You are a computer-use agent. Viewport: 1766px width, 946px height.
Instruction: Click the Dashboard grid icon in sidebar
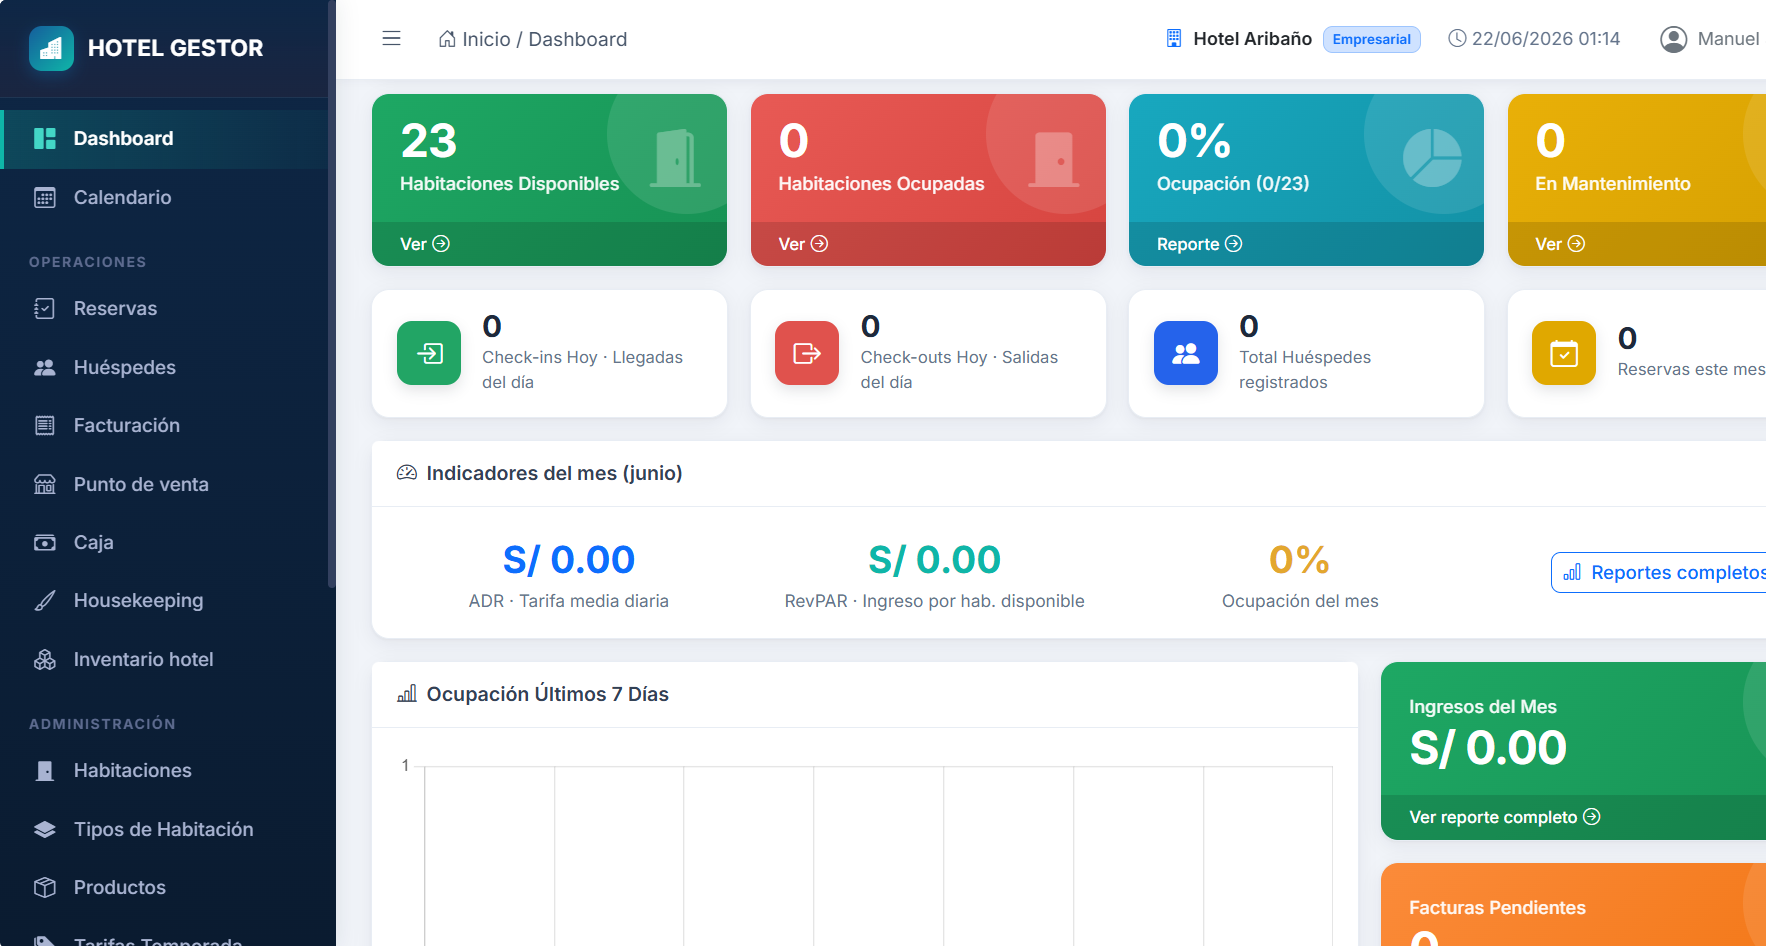45,138
